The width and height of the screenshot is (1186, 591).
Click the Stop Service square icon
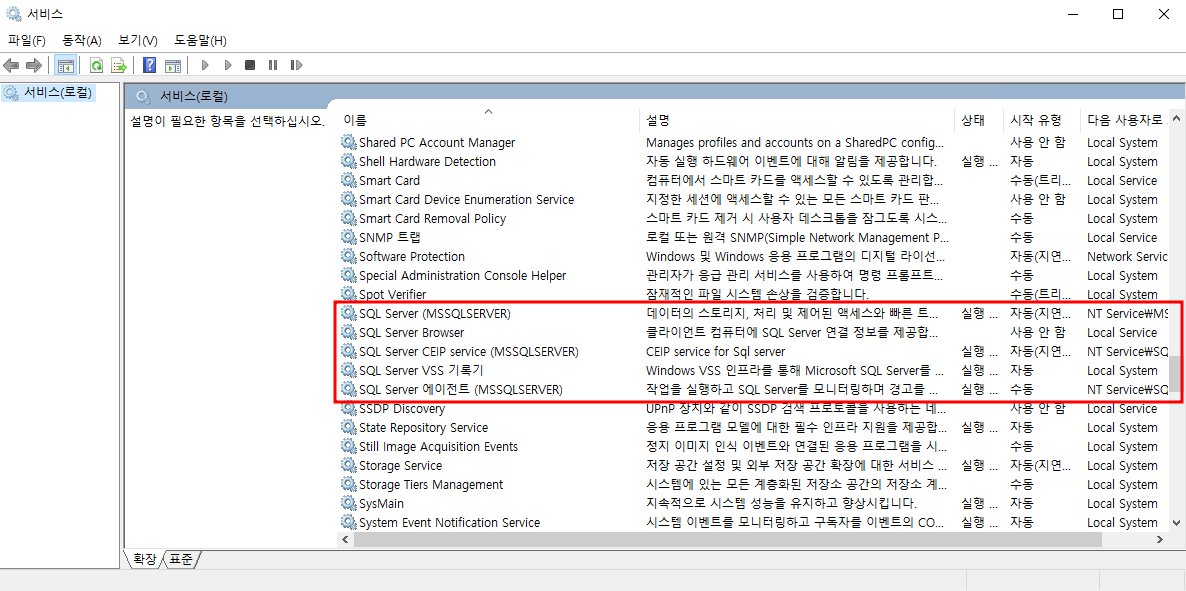(x=250, y=65)
